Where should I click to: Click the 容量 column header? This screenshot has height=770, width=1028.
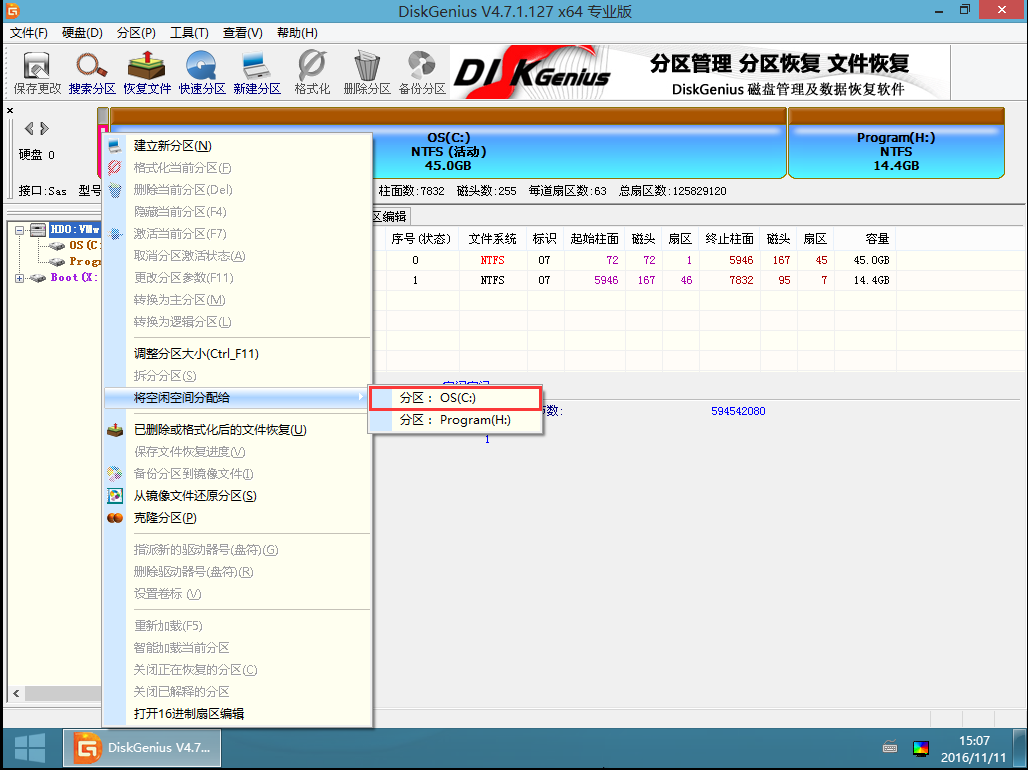865,239
